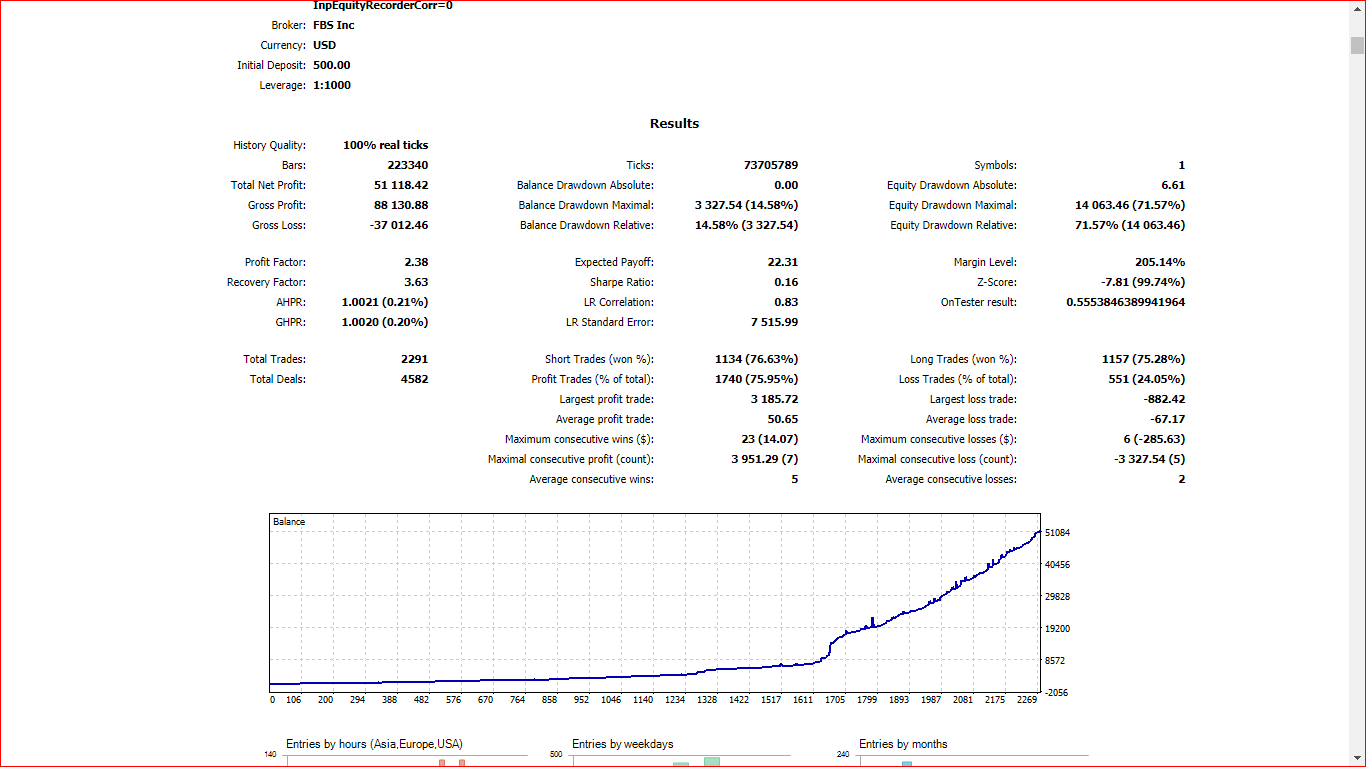Viewport: 1366px width, 767px height.
Task: Click the leverage value 1:1000
Action: [x=332, y=85]
